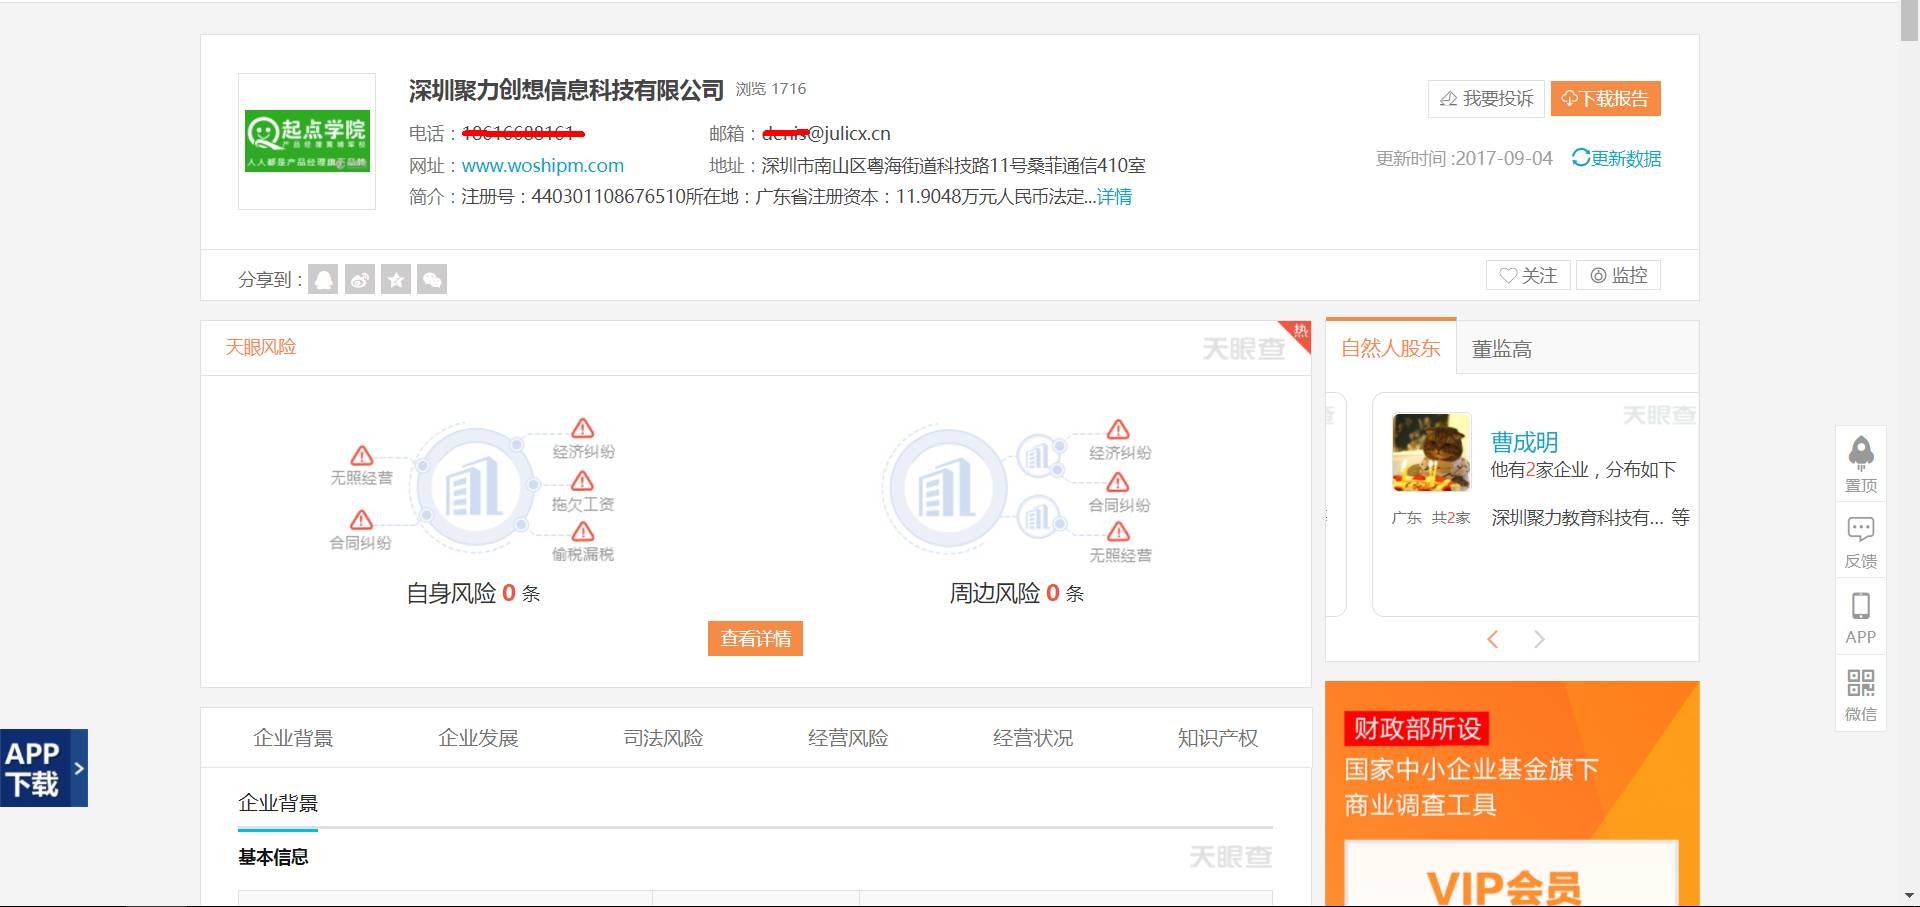Click the large building icon above 周边风险
The height and width of the screenshot is (907, 1920).
click(x=946, y=488)
